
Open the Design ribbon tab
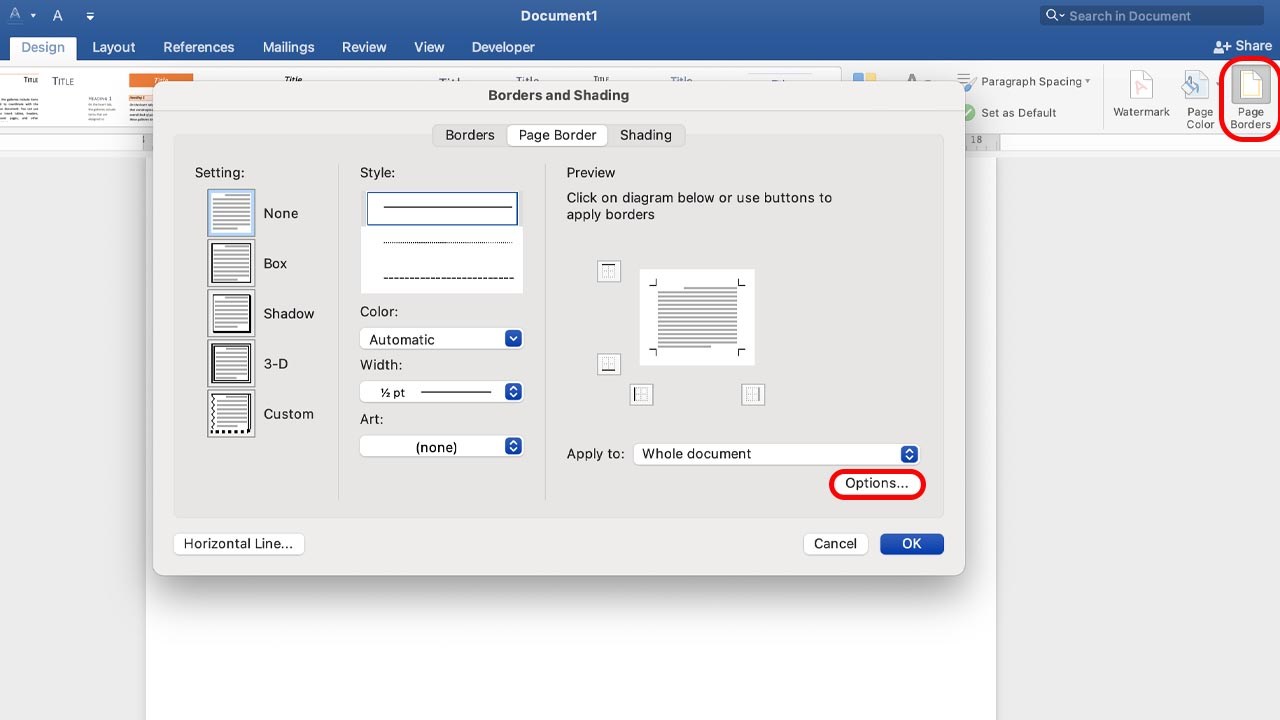tap(43, 47)
